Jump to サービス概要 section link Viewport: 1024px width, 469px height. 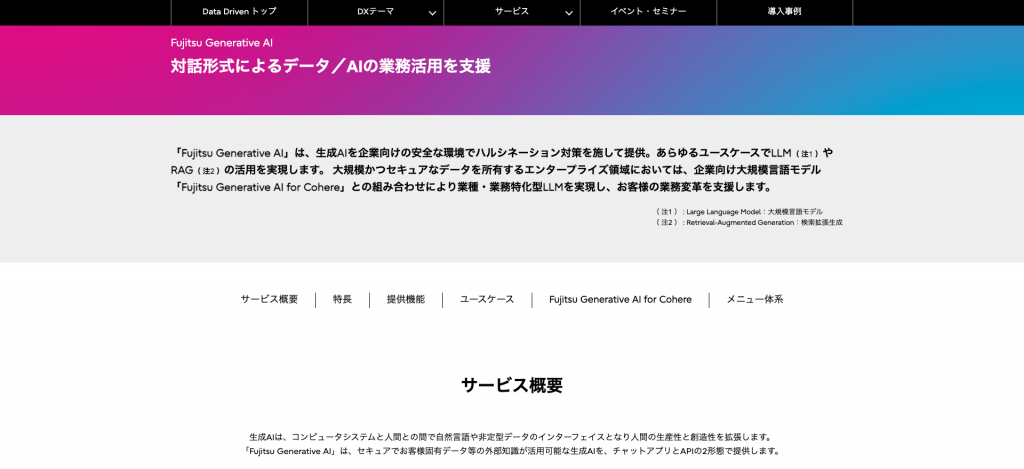(269, 300)
